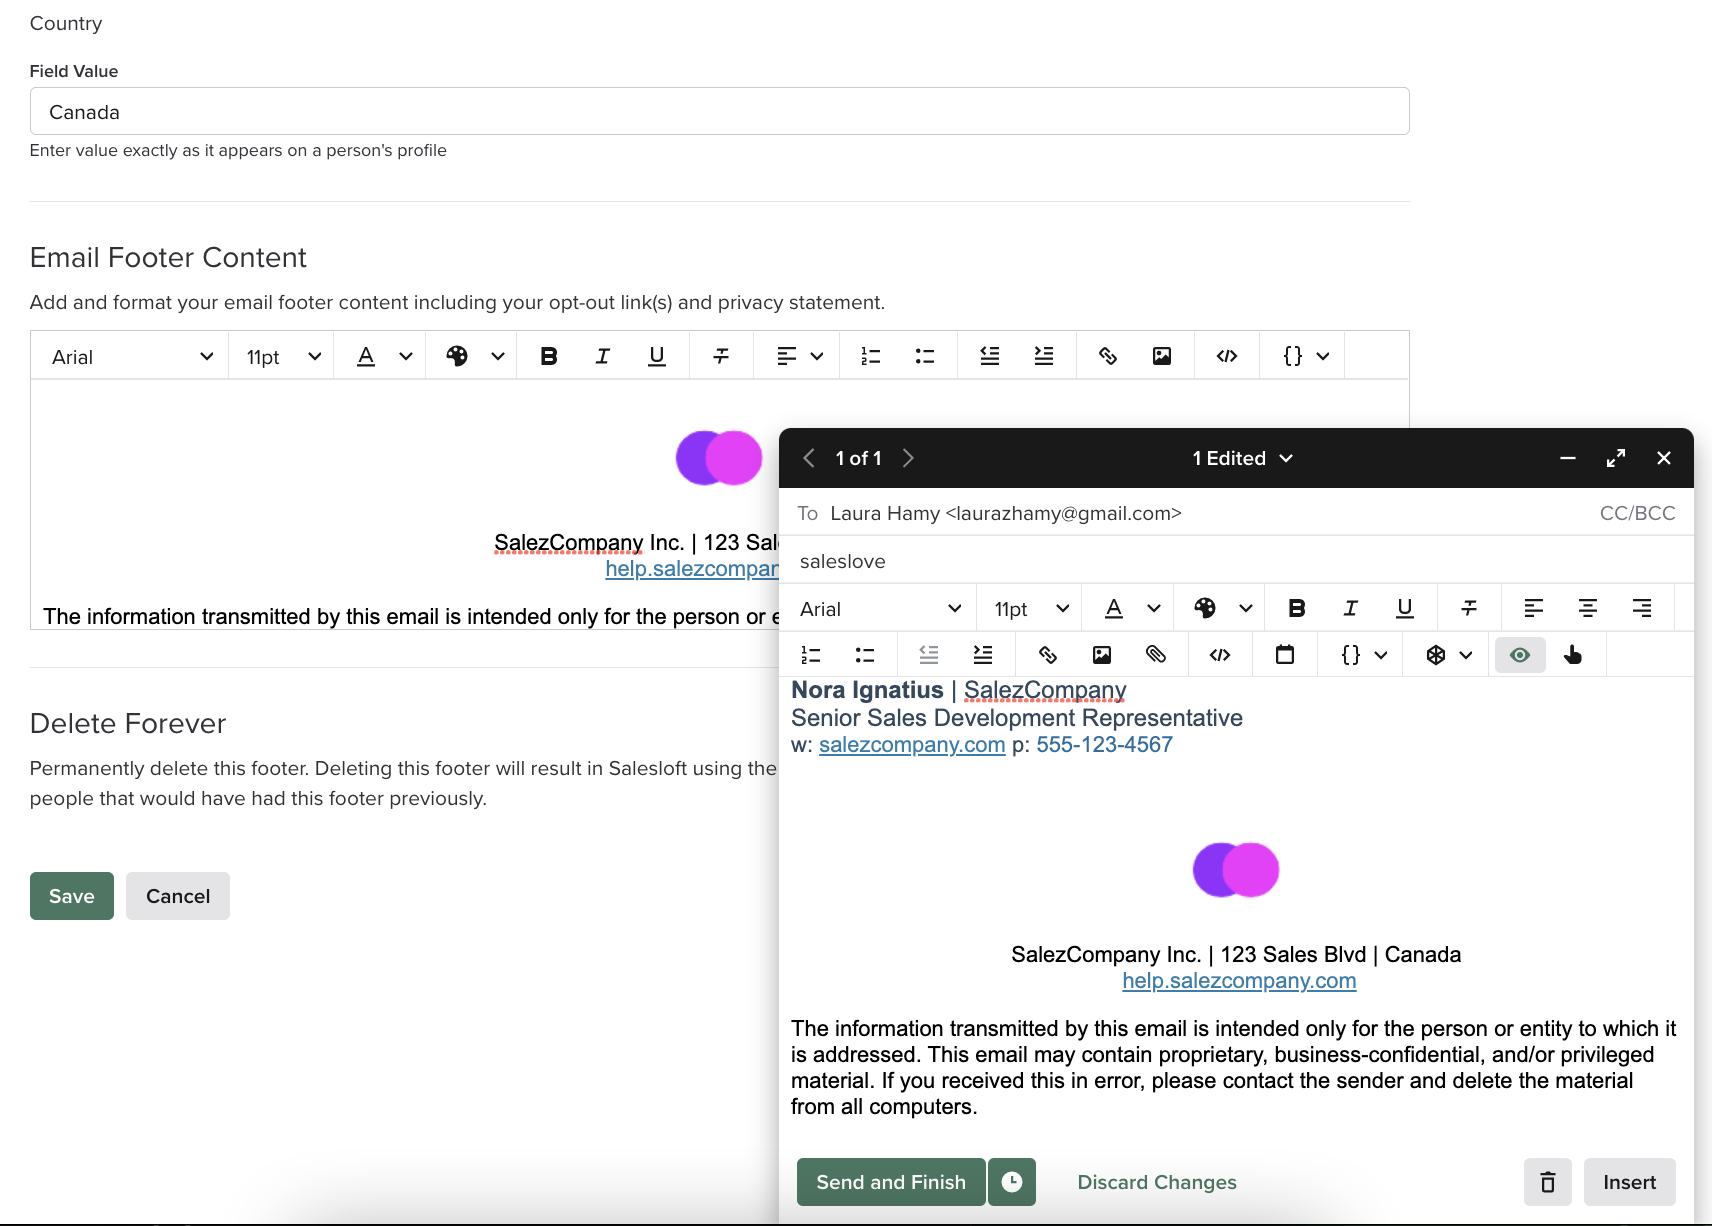1712x1226 pixels.
Task: Open the font family dropdown in the composer
Action: pos(880,608)
